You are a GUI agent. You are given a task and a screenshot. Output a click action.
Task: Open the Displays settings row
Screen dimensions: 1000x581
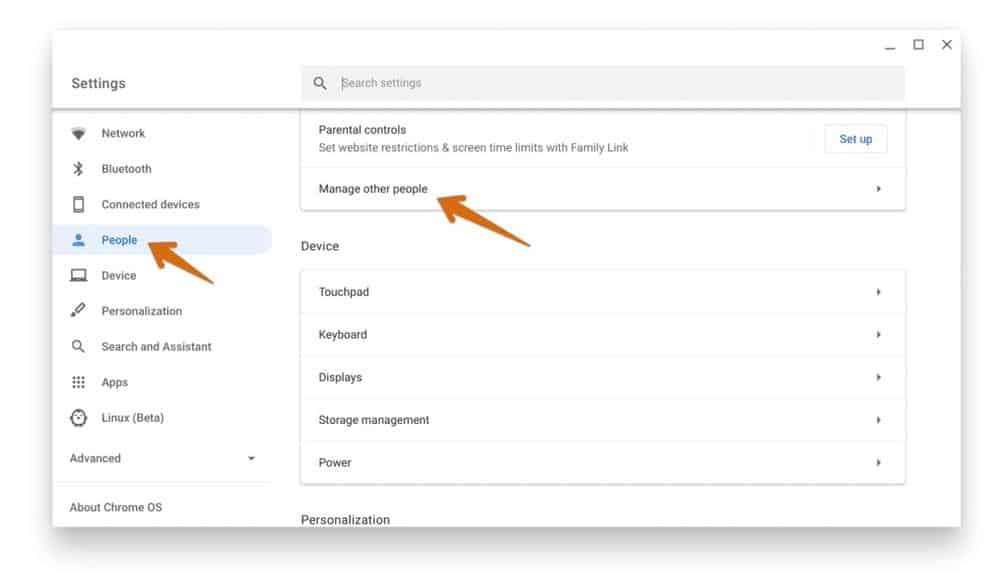[602, 377]
